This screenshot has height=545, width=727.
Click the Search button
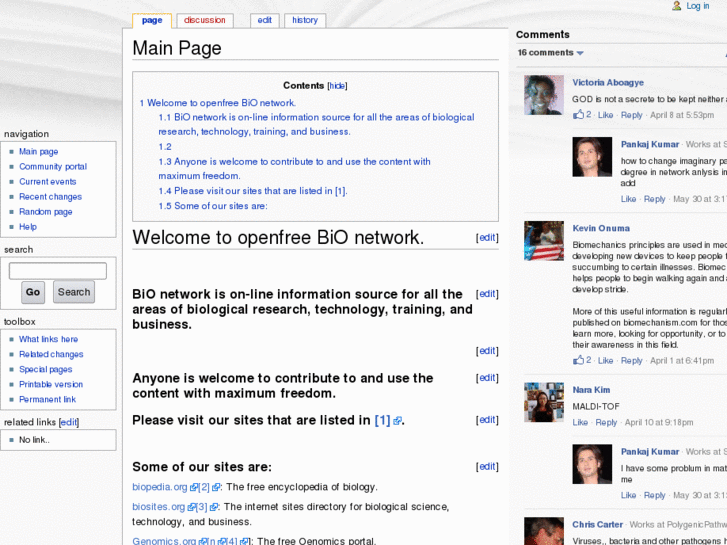click(74, 292)
